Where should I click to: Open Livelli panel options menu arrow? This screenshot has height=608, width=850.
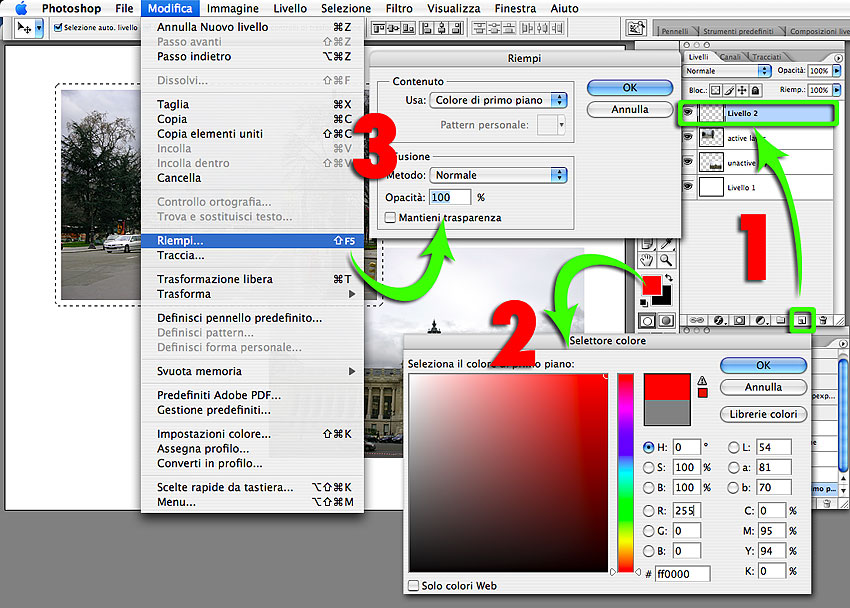pyautogui.click(x=839, y=57)
